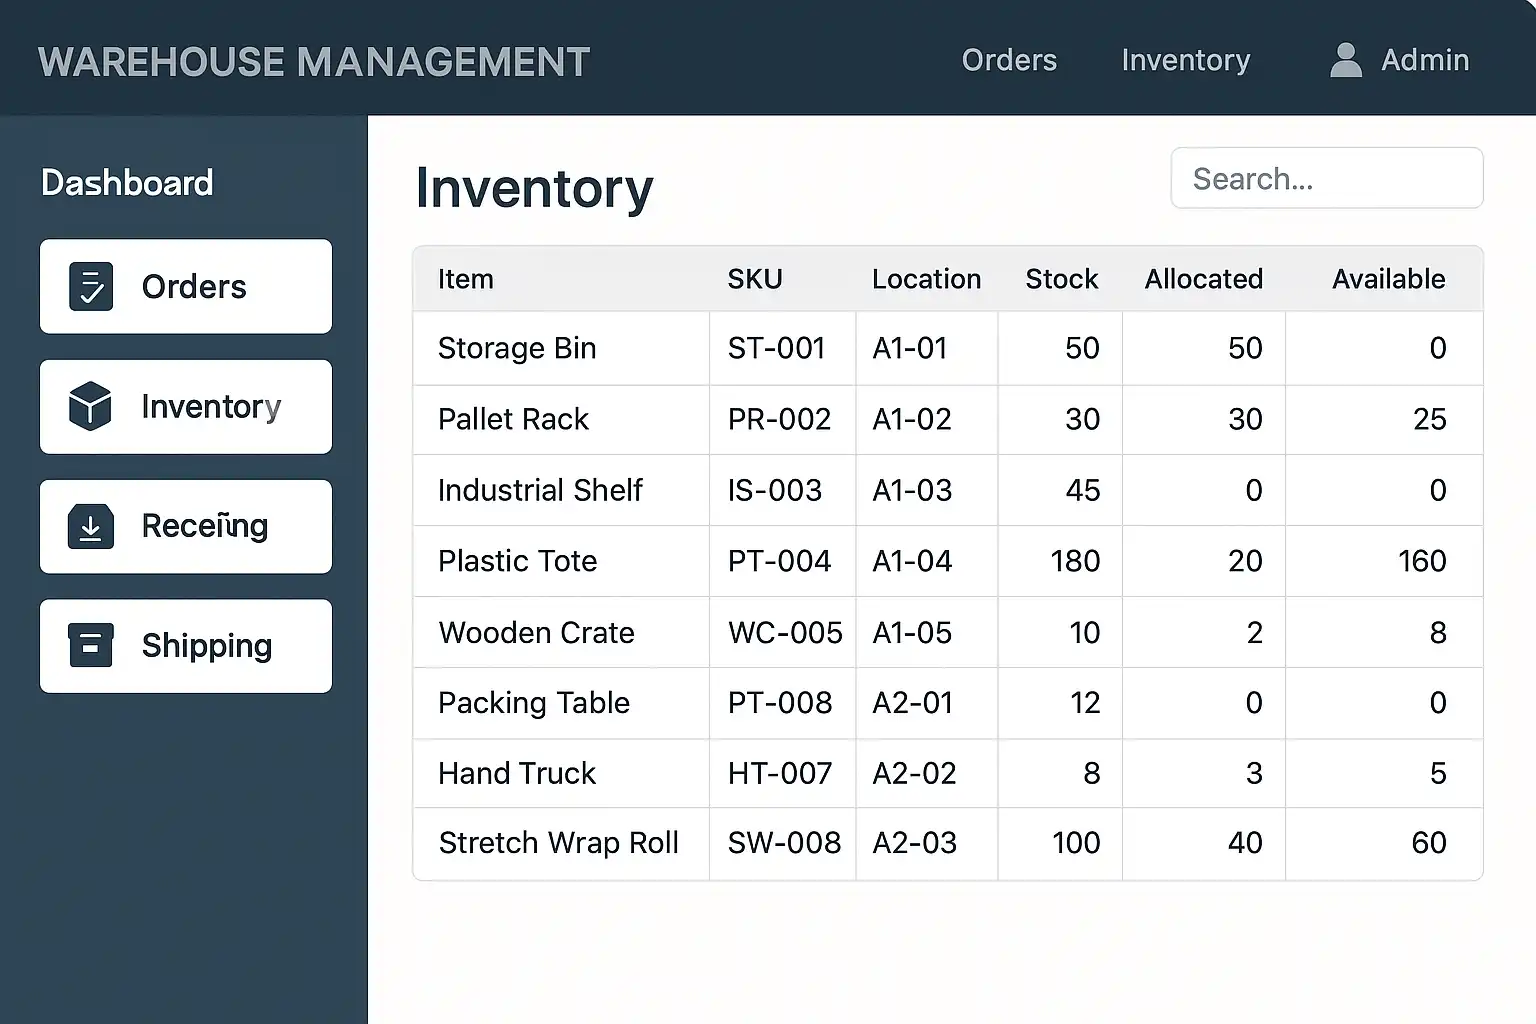This screenshot has width=1536, height=1024.
Task: Sort table by Available column header
Action: pos(1387,279)
